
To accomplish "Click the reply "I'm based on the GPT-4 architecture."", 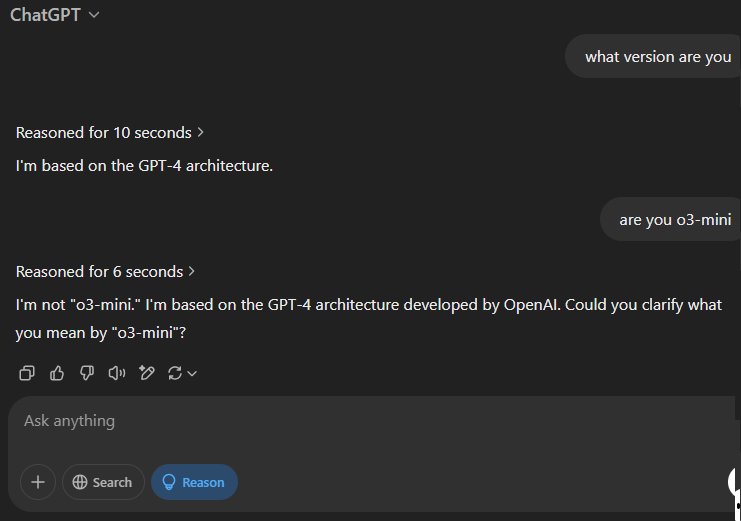I will coord(144,166).
